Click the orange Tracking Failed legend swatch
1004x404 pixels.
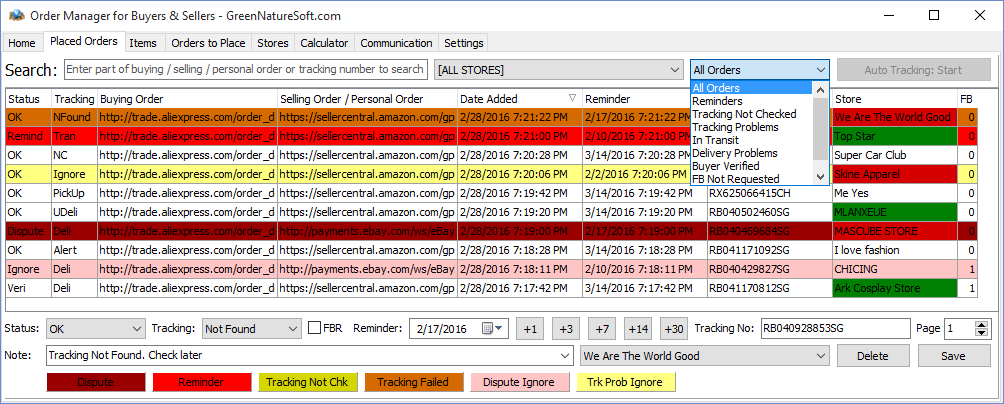click(x=414, y=382)
